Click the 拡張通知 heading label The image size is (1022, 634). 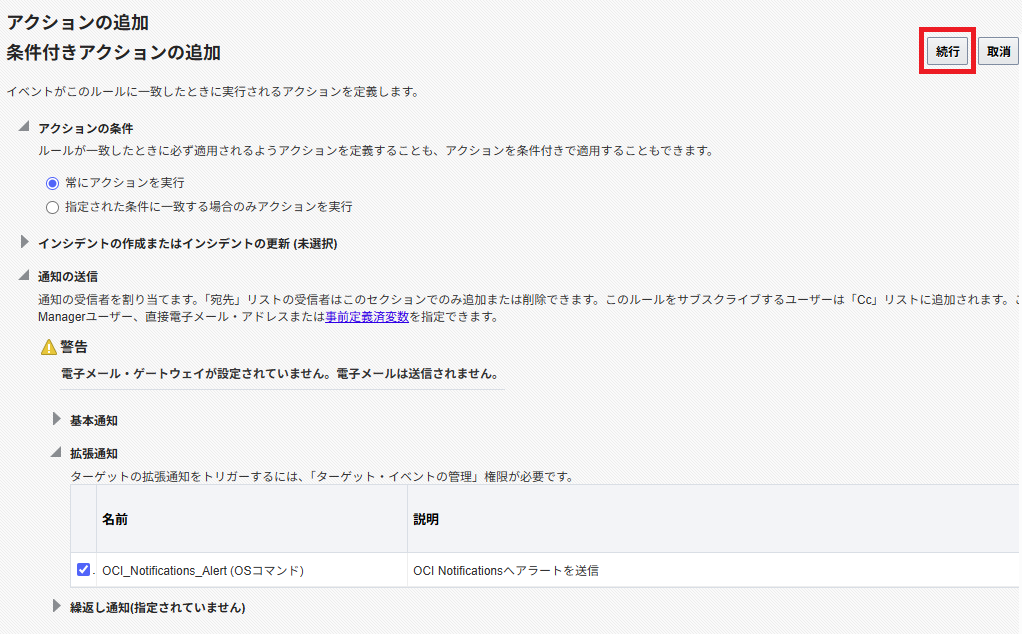[x=94, y=454]
